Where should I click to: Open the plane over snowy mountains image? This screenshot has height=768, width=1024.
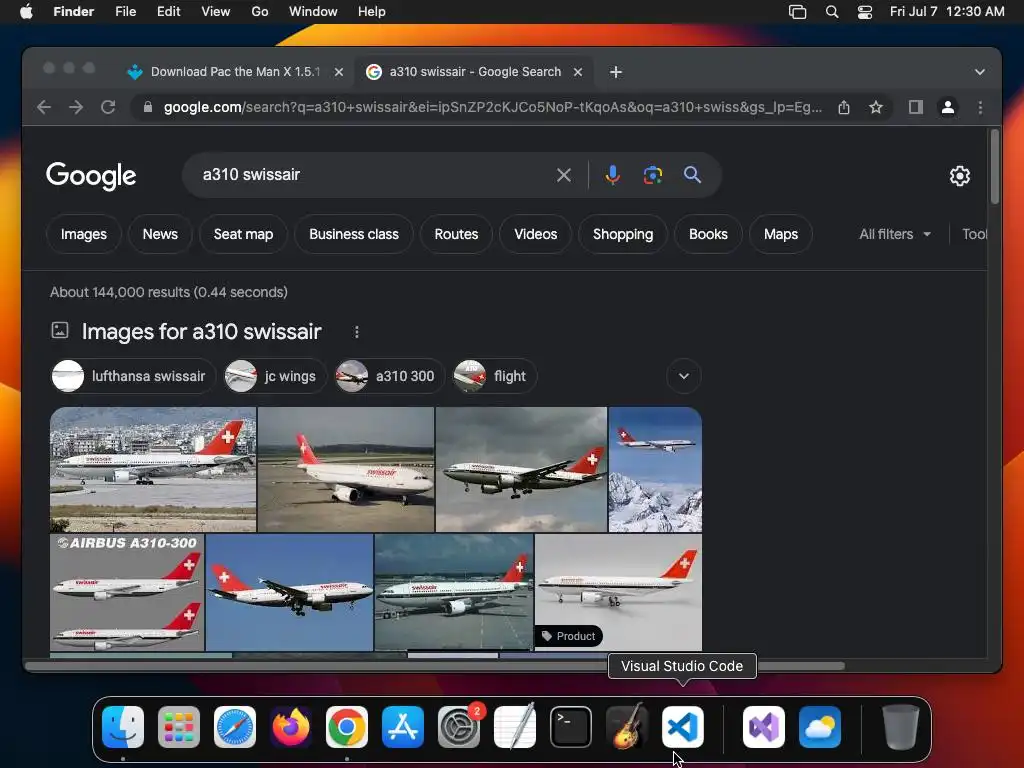(655, 470)
